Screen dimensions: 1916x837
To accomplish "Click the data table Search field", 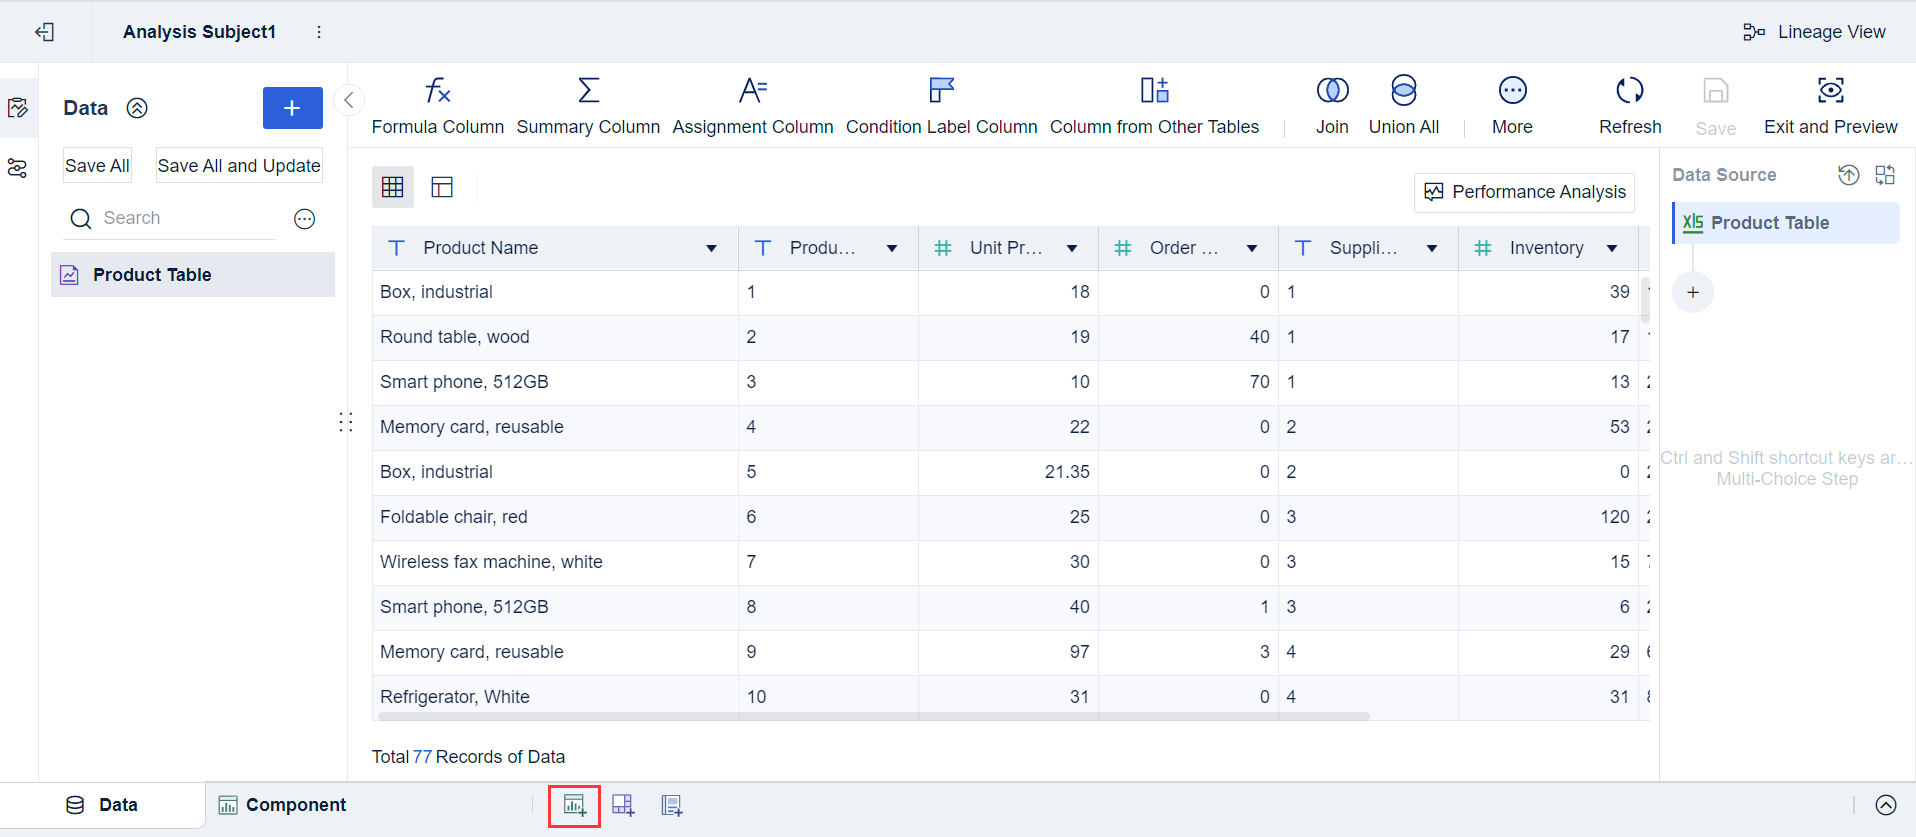I will pos(185,218).
